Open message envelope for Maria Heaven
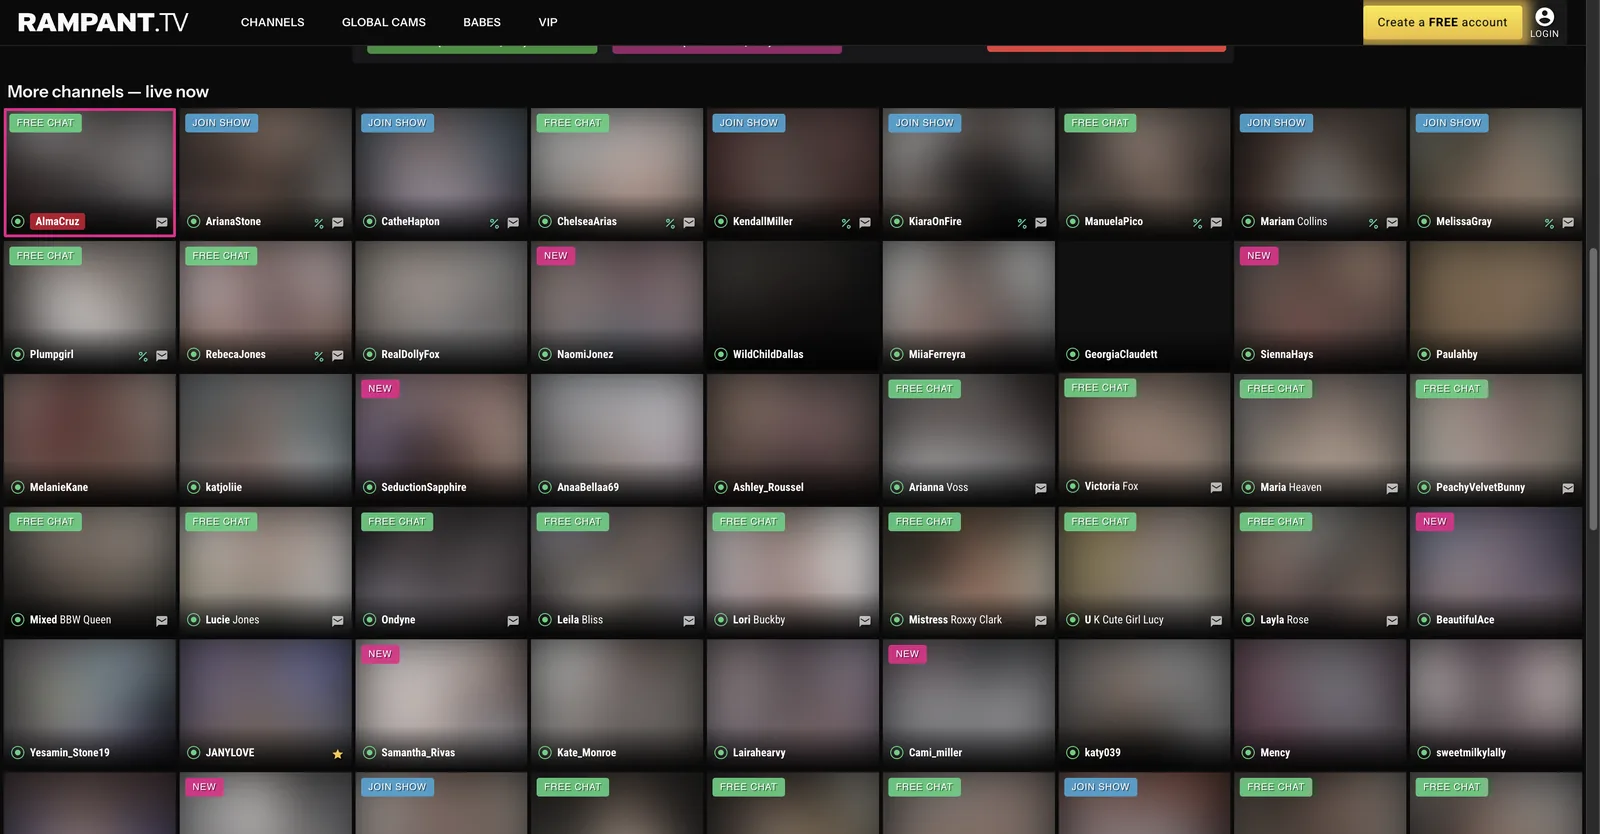Viewport: 1600px width, 834px height. pos(1392,489)
